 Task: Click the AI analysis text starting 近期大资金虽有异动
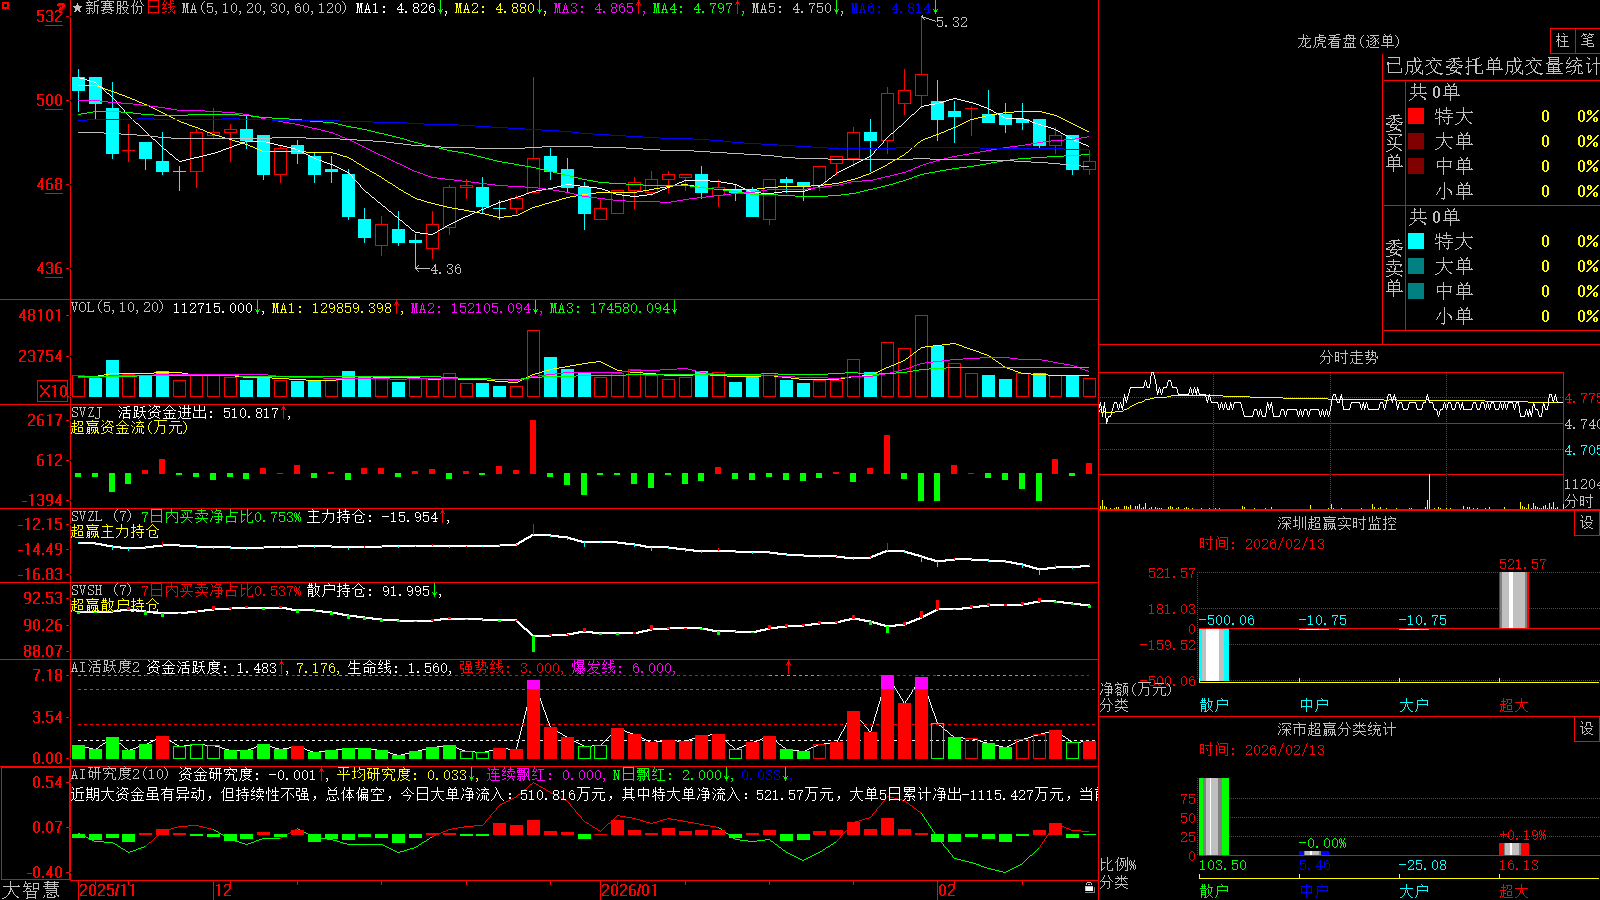(584, 794)
